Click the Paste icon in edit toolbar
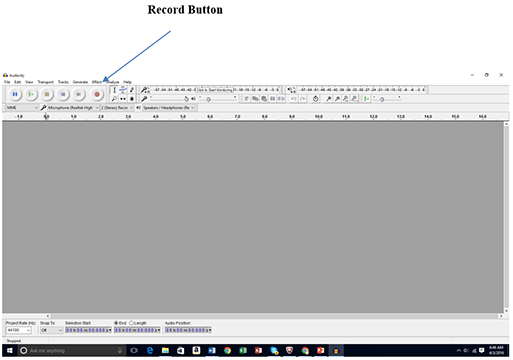Image resolution: width=513 pixels, height=360 pixels. tap(264, 99)
